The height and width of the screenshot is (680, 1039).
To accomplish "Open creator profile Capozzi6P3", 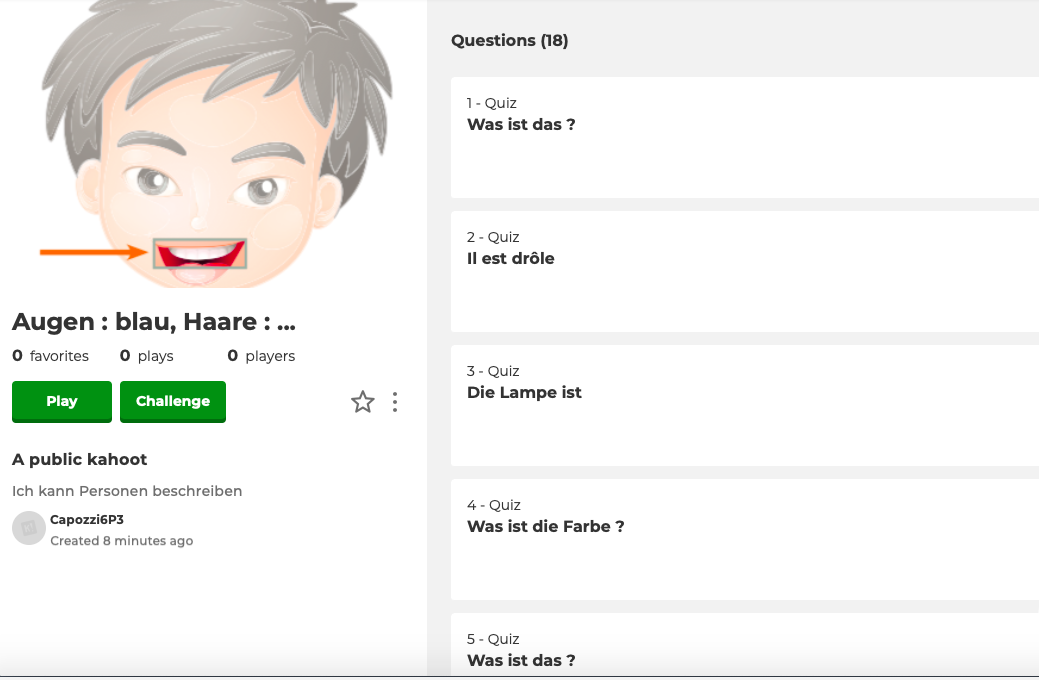I will tap(87, 519).
